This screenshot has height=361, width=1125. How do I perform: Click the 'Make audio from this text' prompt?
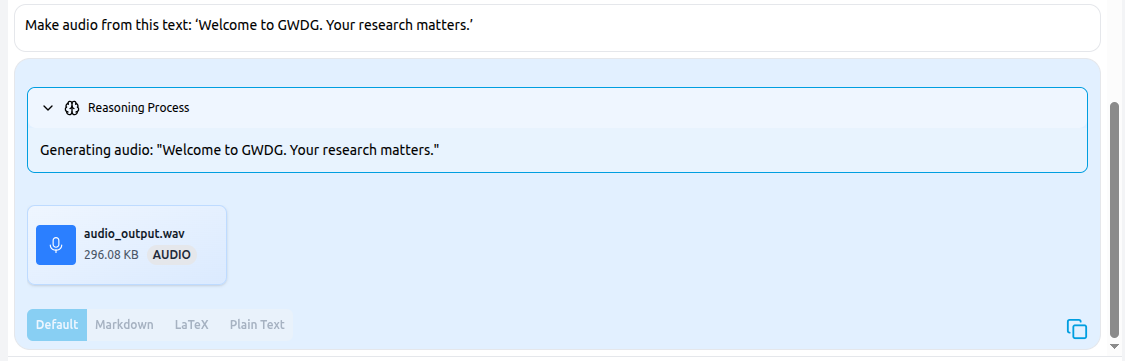point(249,26)
